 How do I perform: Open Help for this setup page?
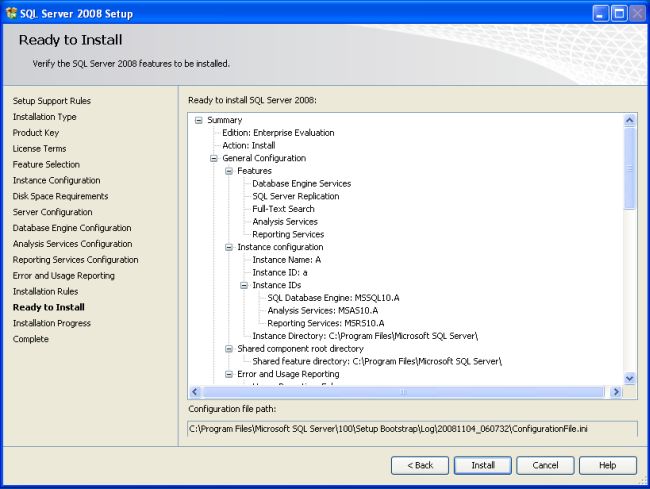coord(608,465)
